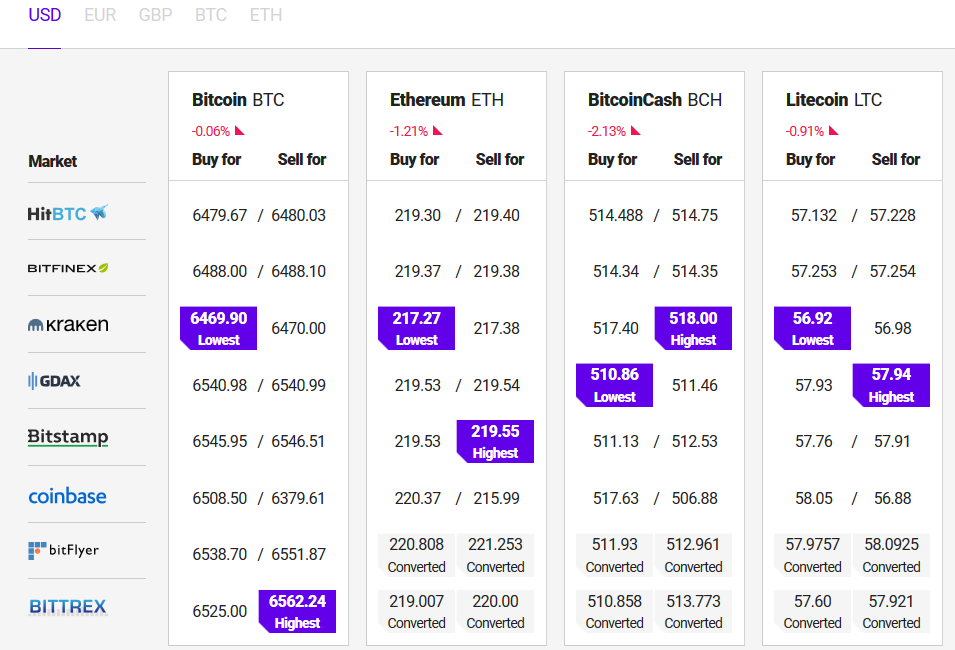955x650 pixels.
Task: Click Coinbase Ethereum buy price 220.37
Action: [418, 498]
